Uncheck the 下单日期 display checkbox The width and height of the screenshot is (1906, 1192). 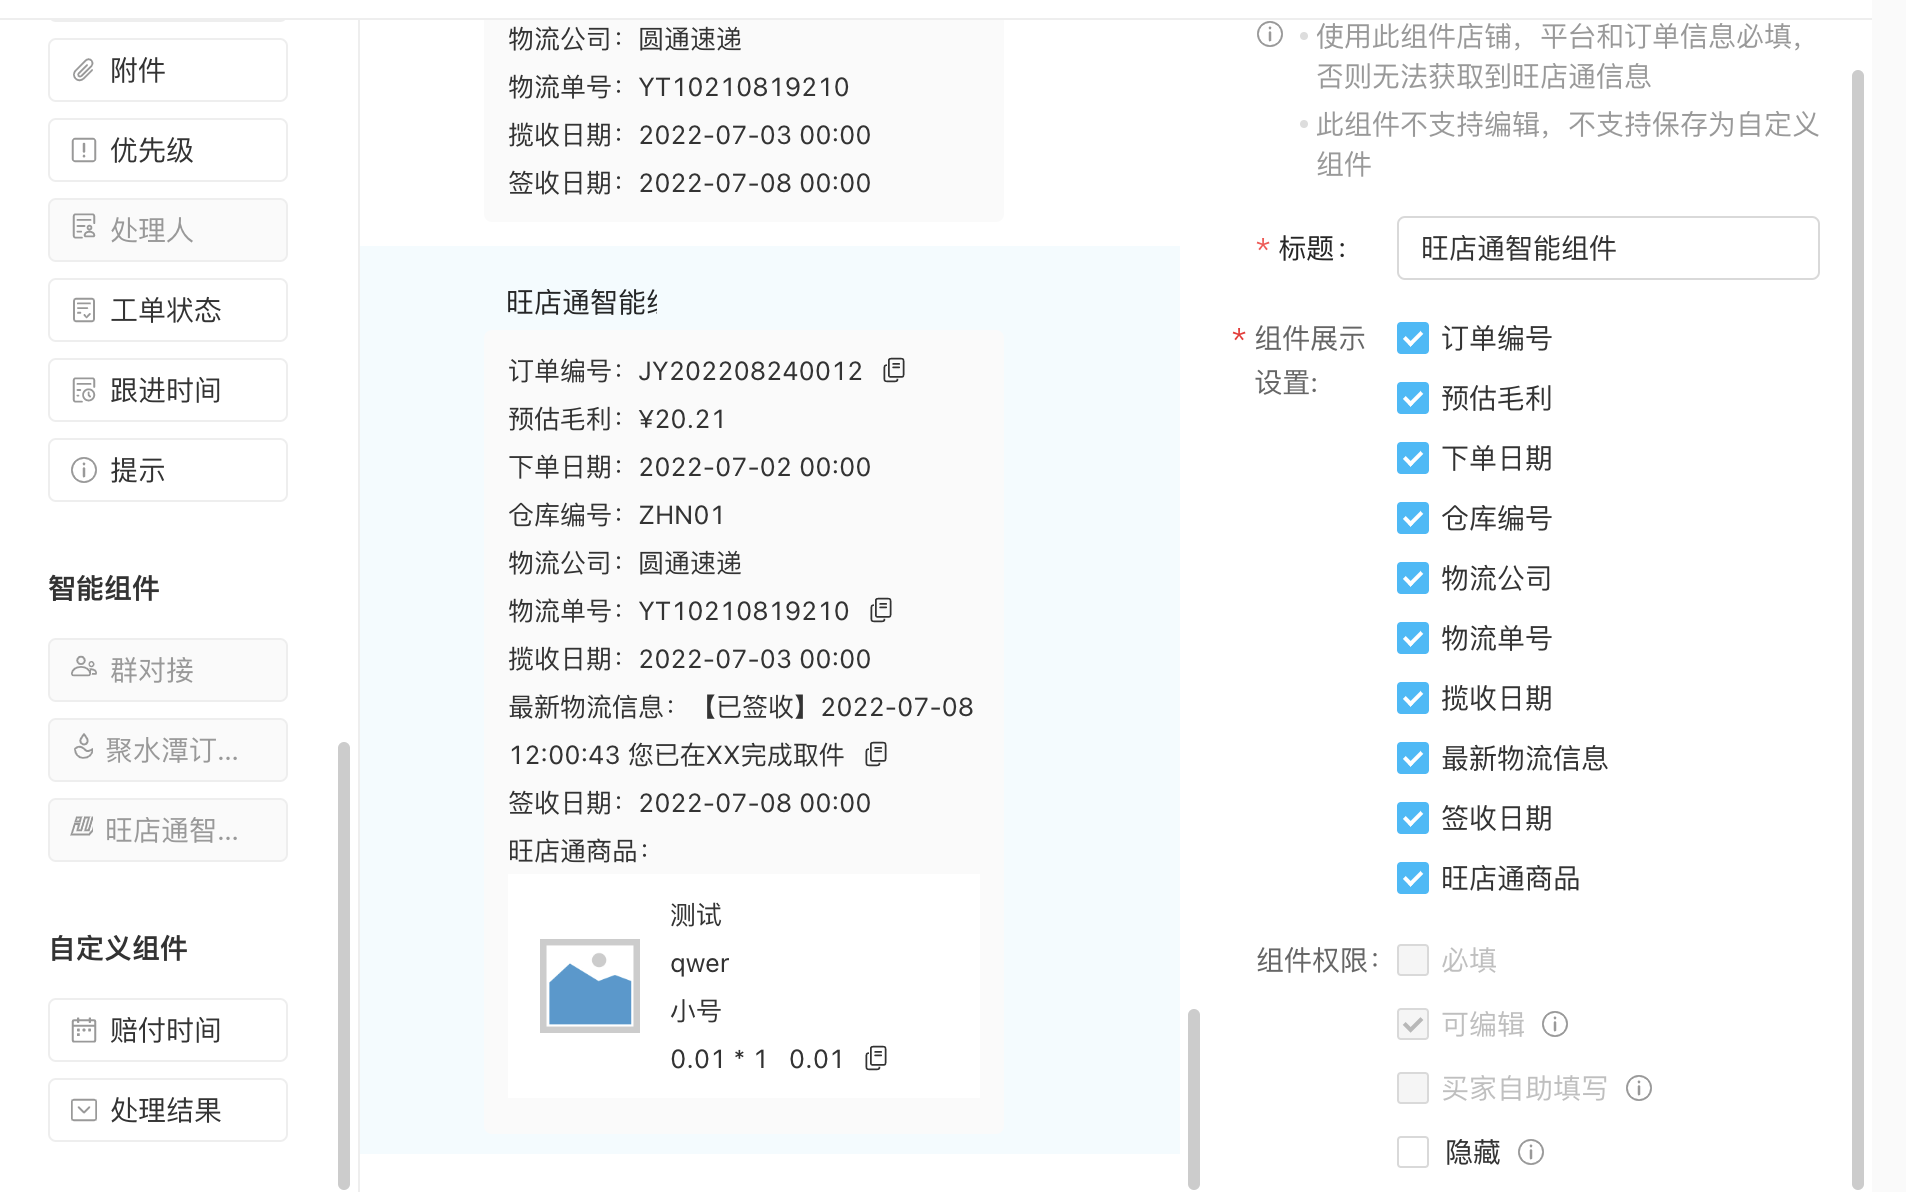[1413, 458]
